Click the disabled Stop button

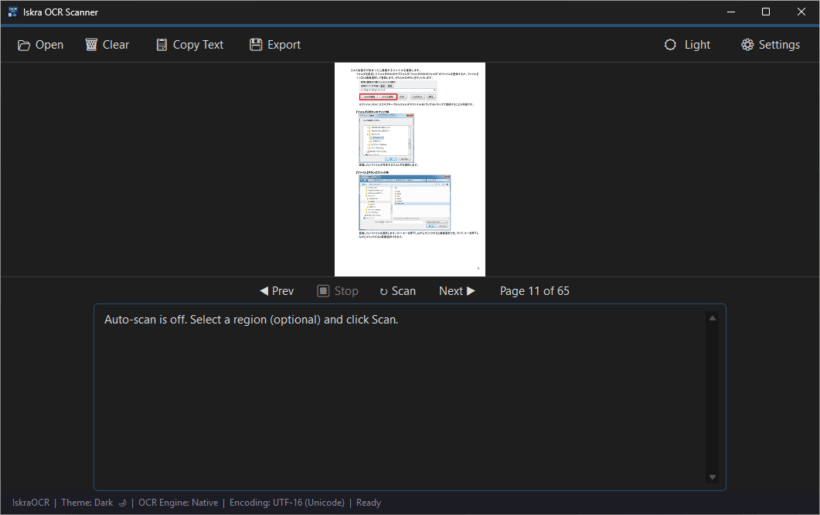click(338, 291)
